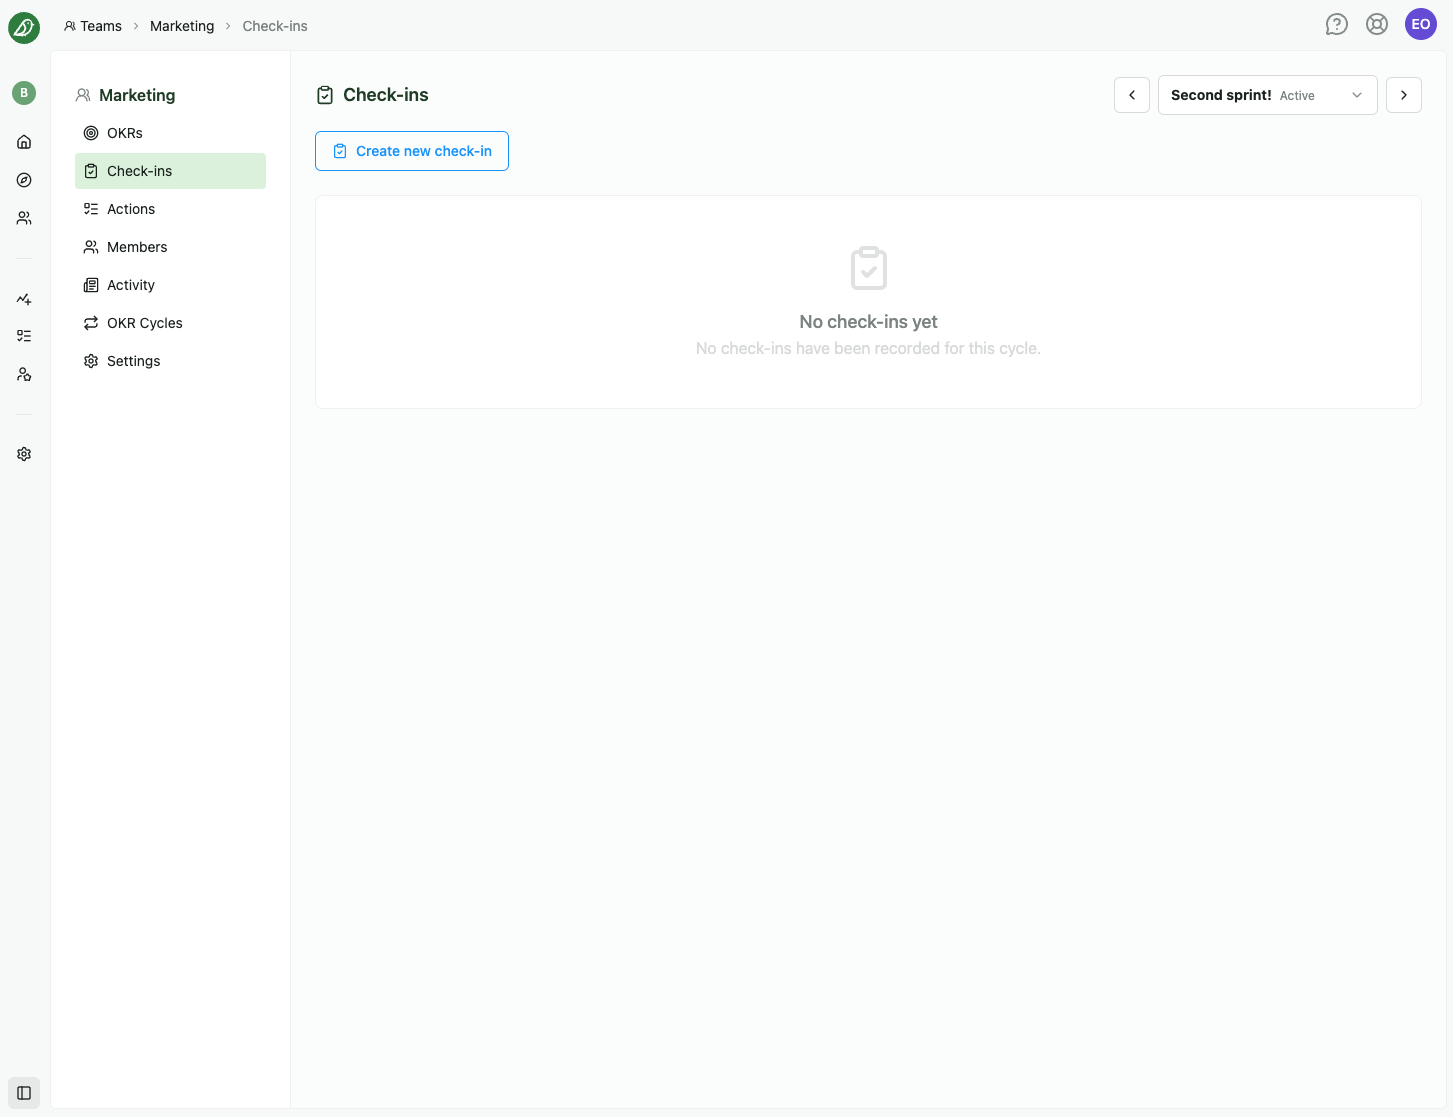Open the Second sprint! cycle dropdown

tap(1268, 95)
